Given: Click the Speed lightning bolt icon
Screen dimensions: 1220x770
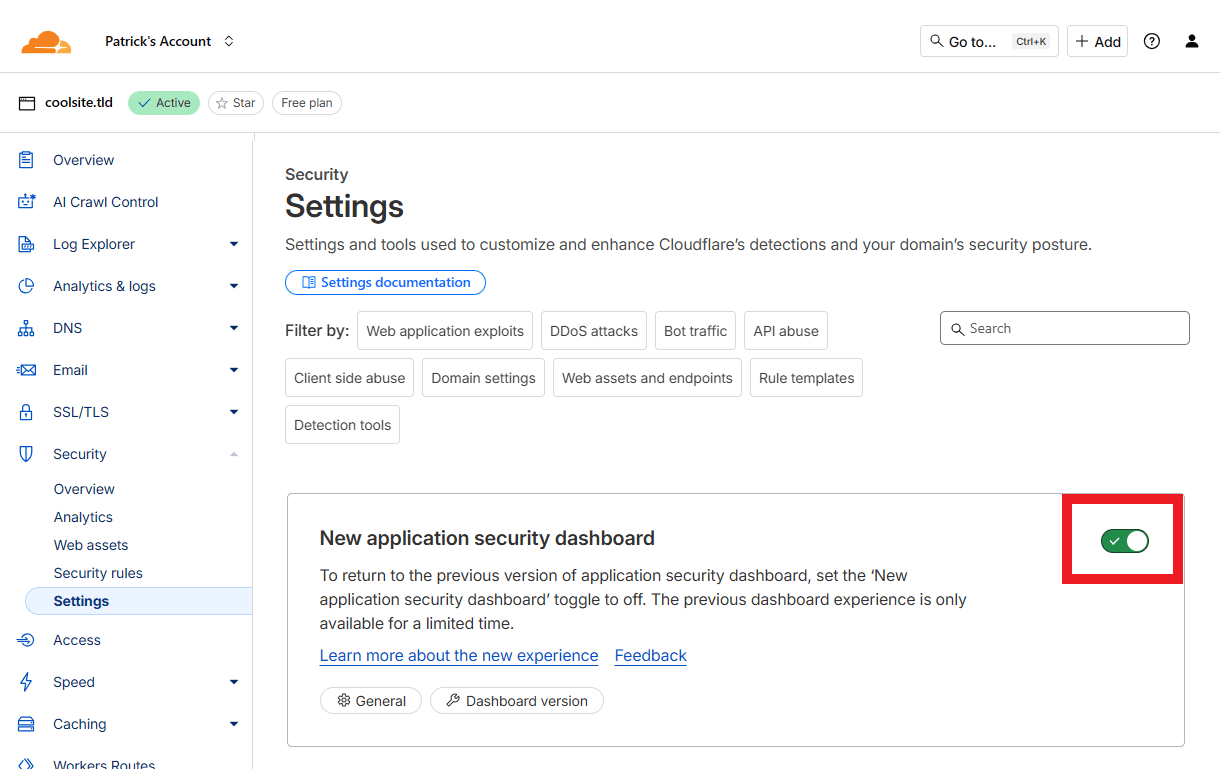Looking at the screenshot, I should pyautogui.click(x=27, y=682).
